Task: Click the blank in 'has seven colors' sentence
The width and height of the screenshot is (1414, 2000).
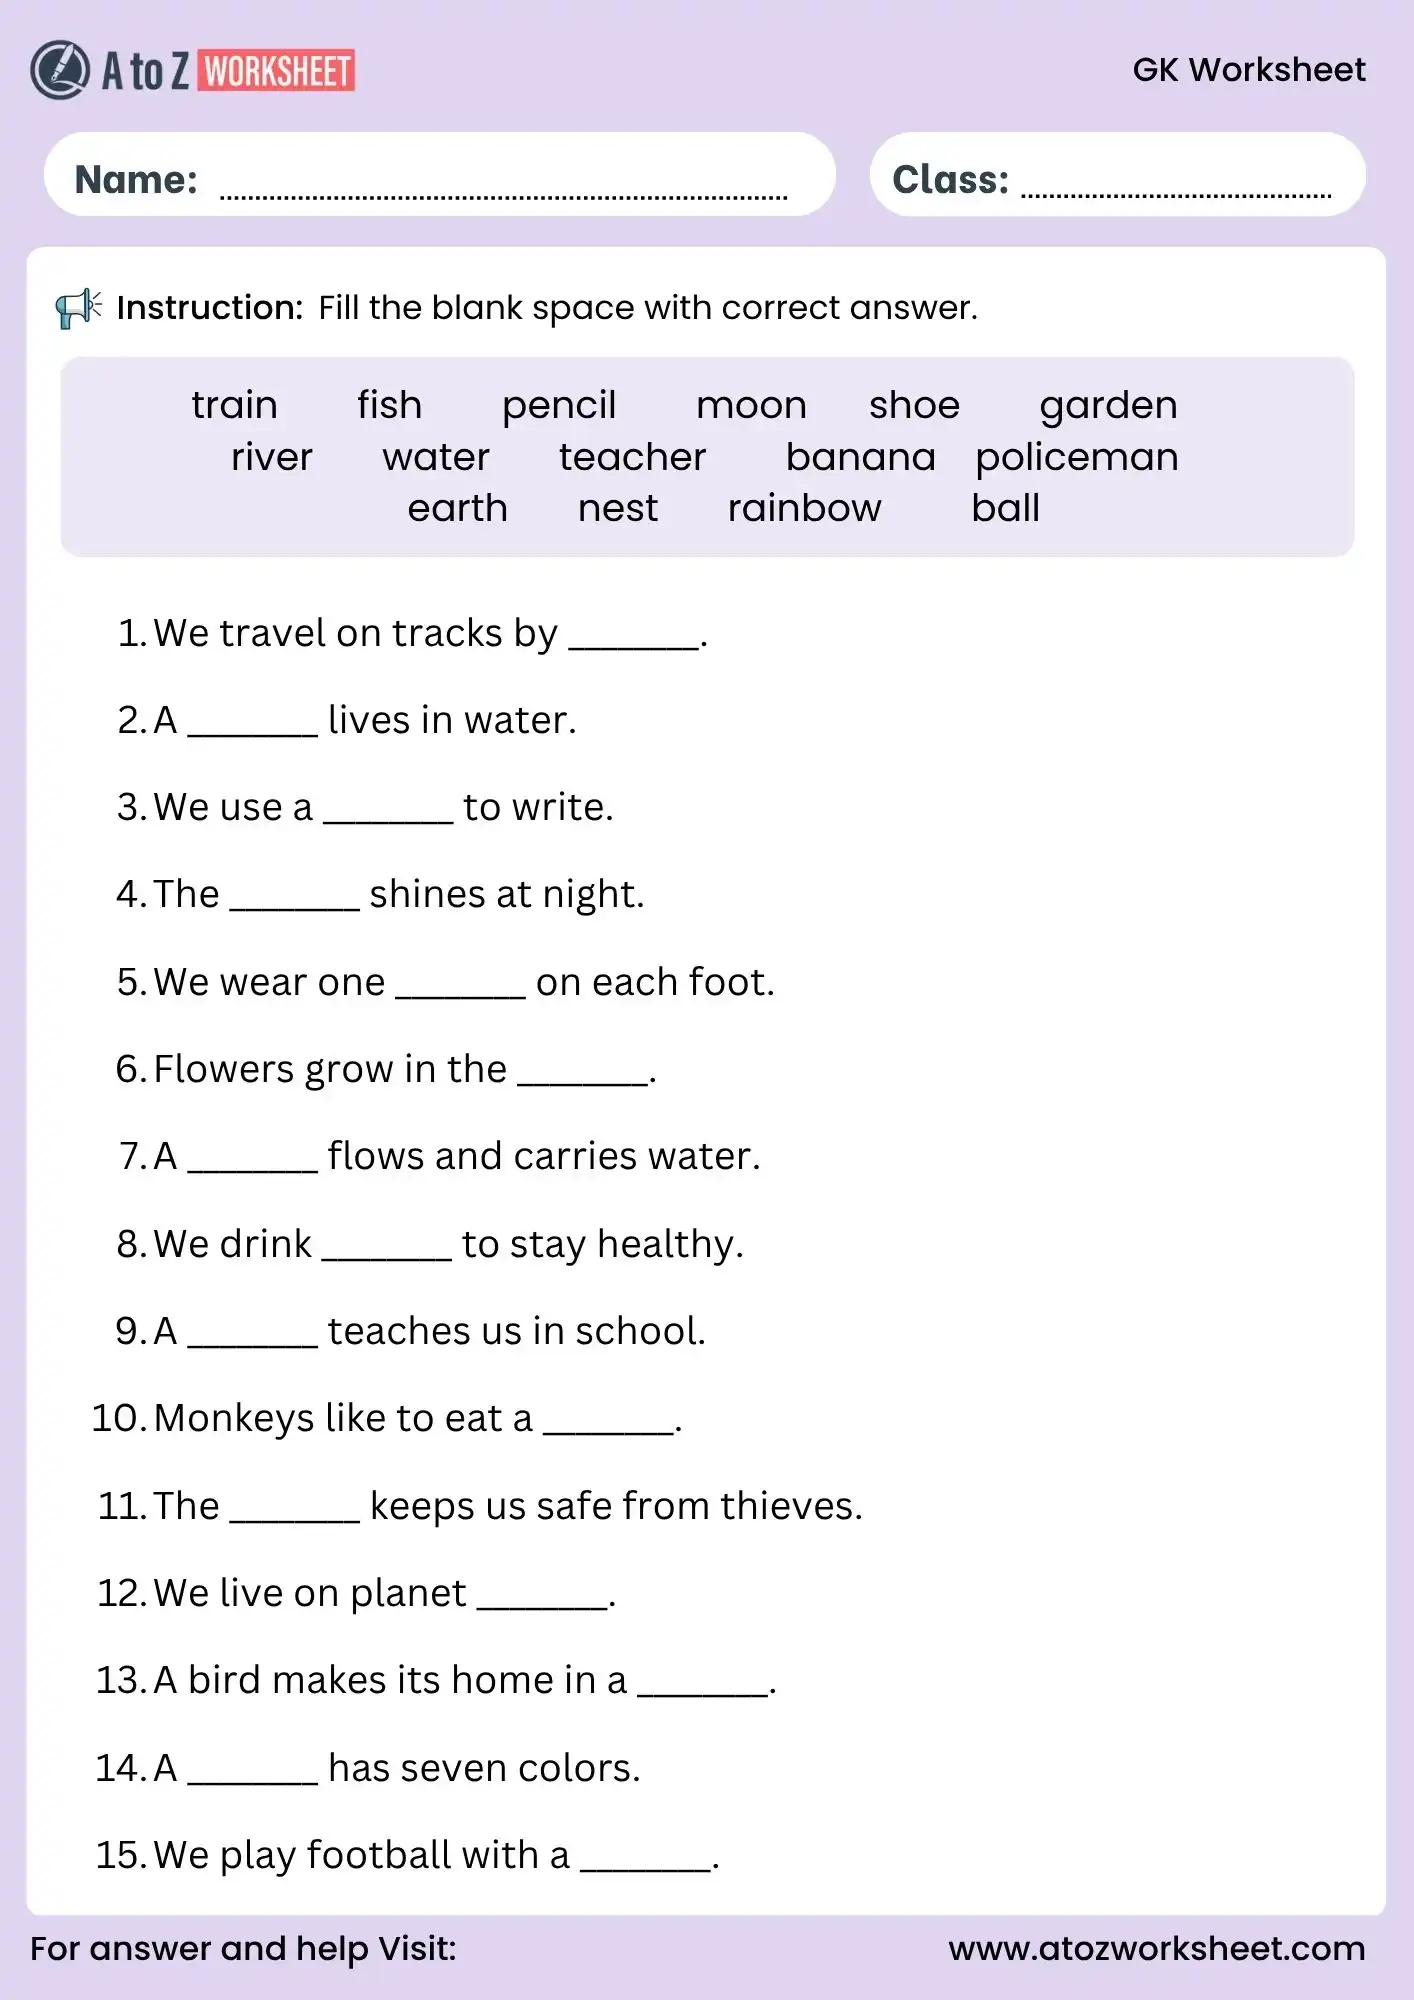Action: point(252,1775)
